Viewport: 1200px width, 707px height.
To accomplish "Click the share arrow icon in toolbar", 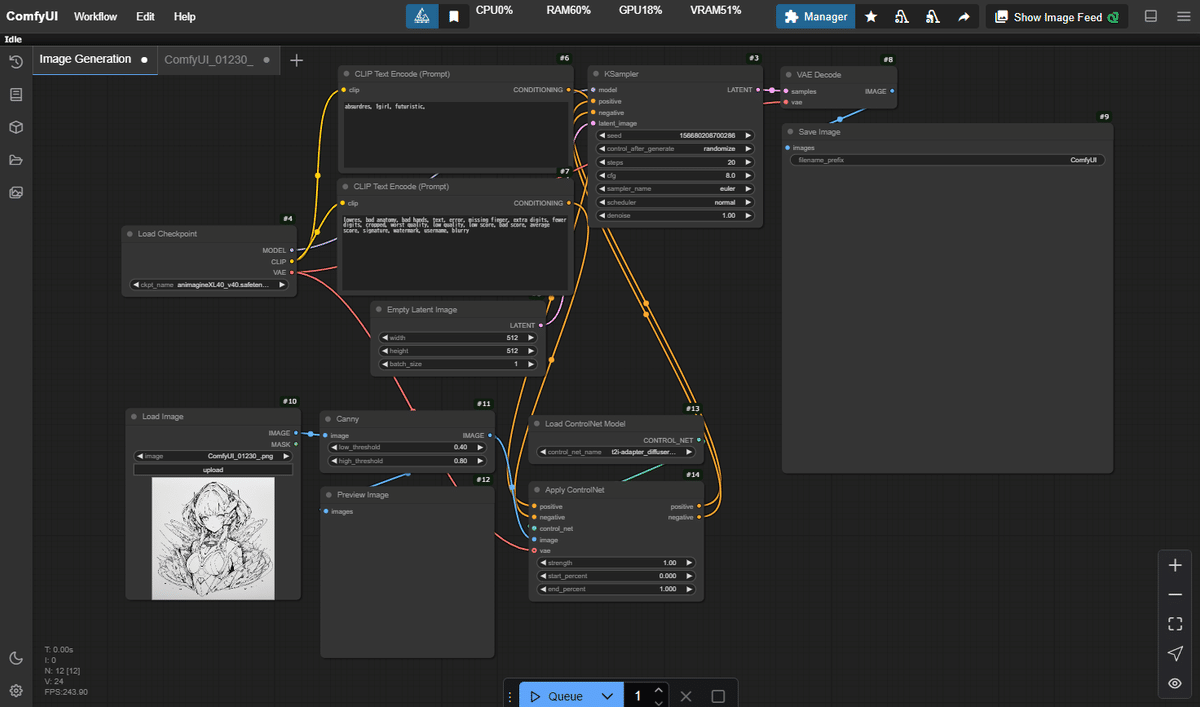I will (x=962, y=16).
